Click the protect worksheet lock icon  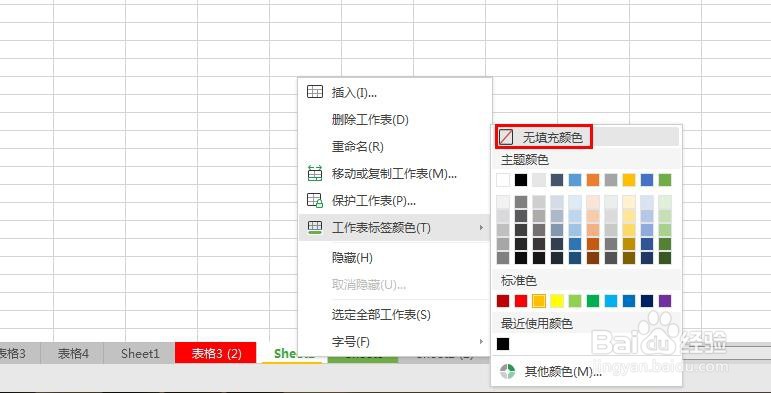click(x=315, y=200)
